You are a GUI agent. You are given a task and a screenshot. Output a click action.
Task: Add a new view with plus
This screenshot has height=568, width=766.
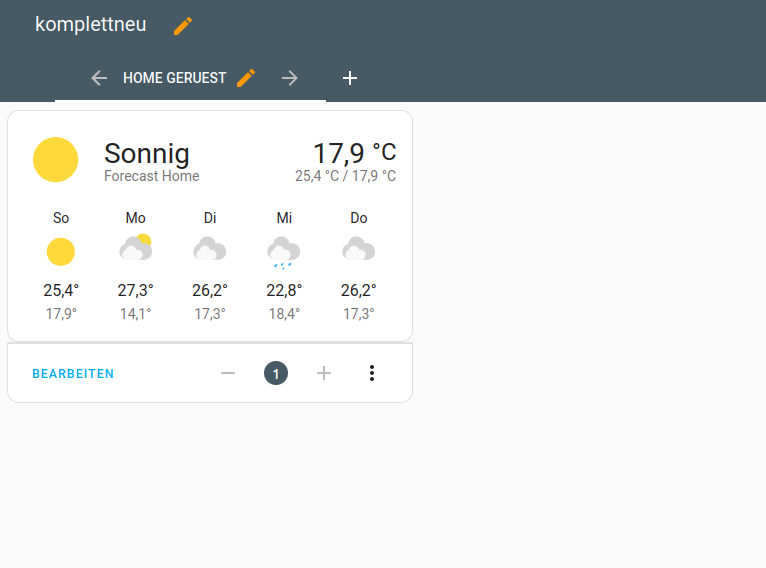coord(350,78)
